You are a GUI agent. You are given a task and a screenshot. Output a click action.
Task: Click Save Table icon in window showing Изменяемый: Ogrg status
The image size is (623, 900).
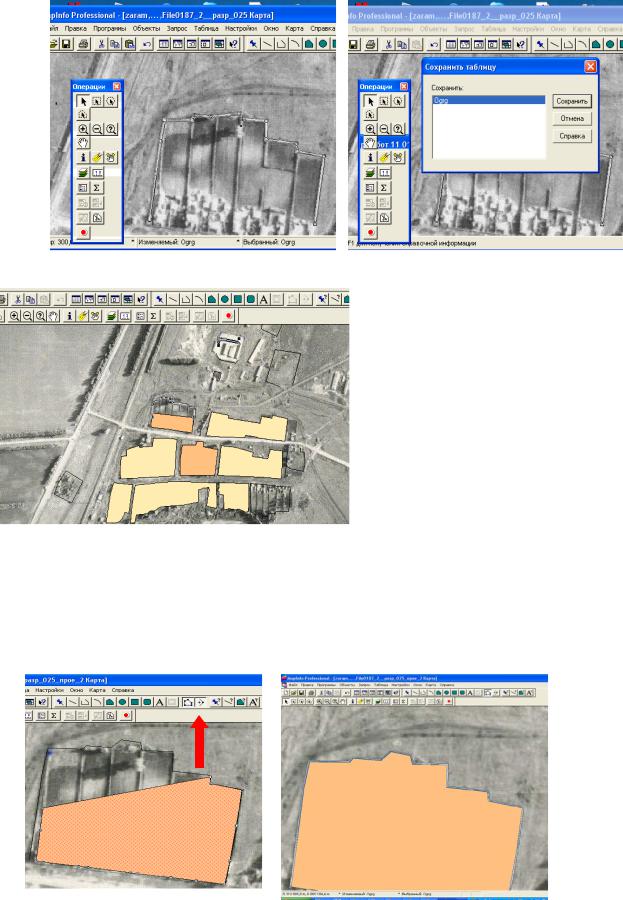[67, 44]
